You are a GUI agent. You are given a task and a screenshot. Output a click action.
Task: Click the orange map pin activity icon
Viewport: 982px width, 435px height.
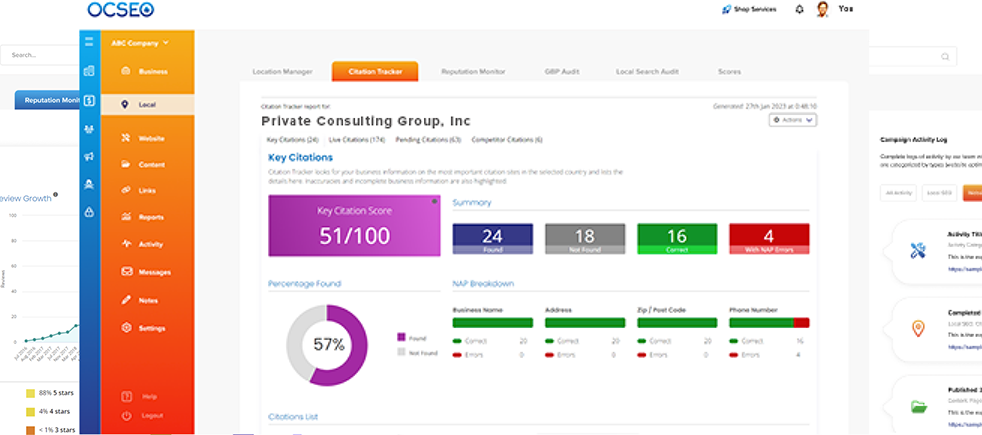(x=917, y=329)
